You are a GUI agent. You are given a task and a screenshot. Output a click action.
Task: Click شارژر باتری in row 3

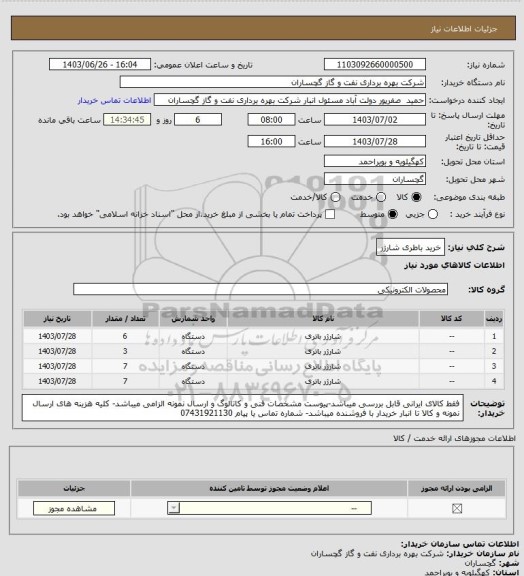tap(323, 367)
